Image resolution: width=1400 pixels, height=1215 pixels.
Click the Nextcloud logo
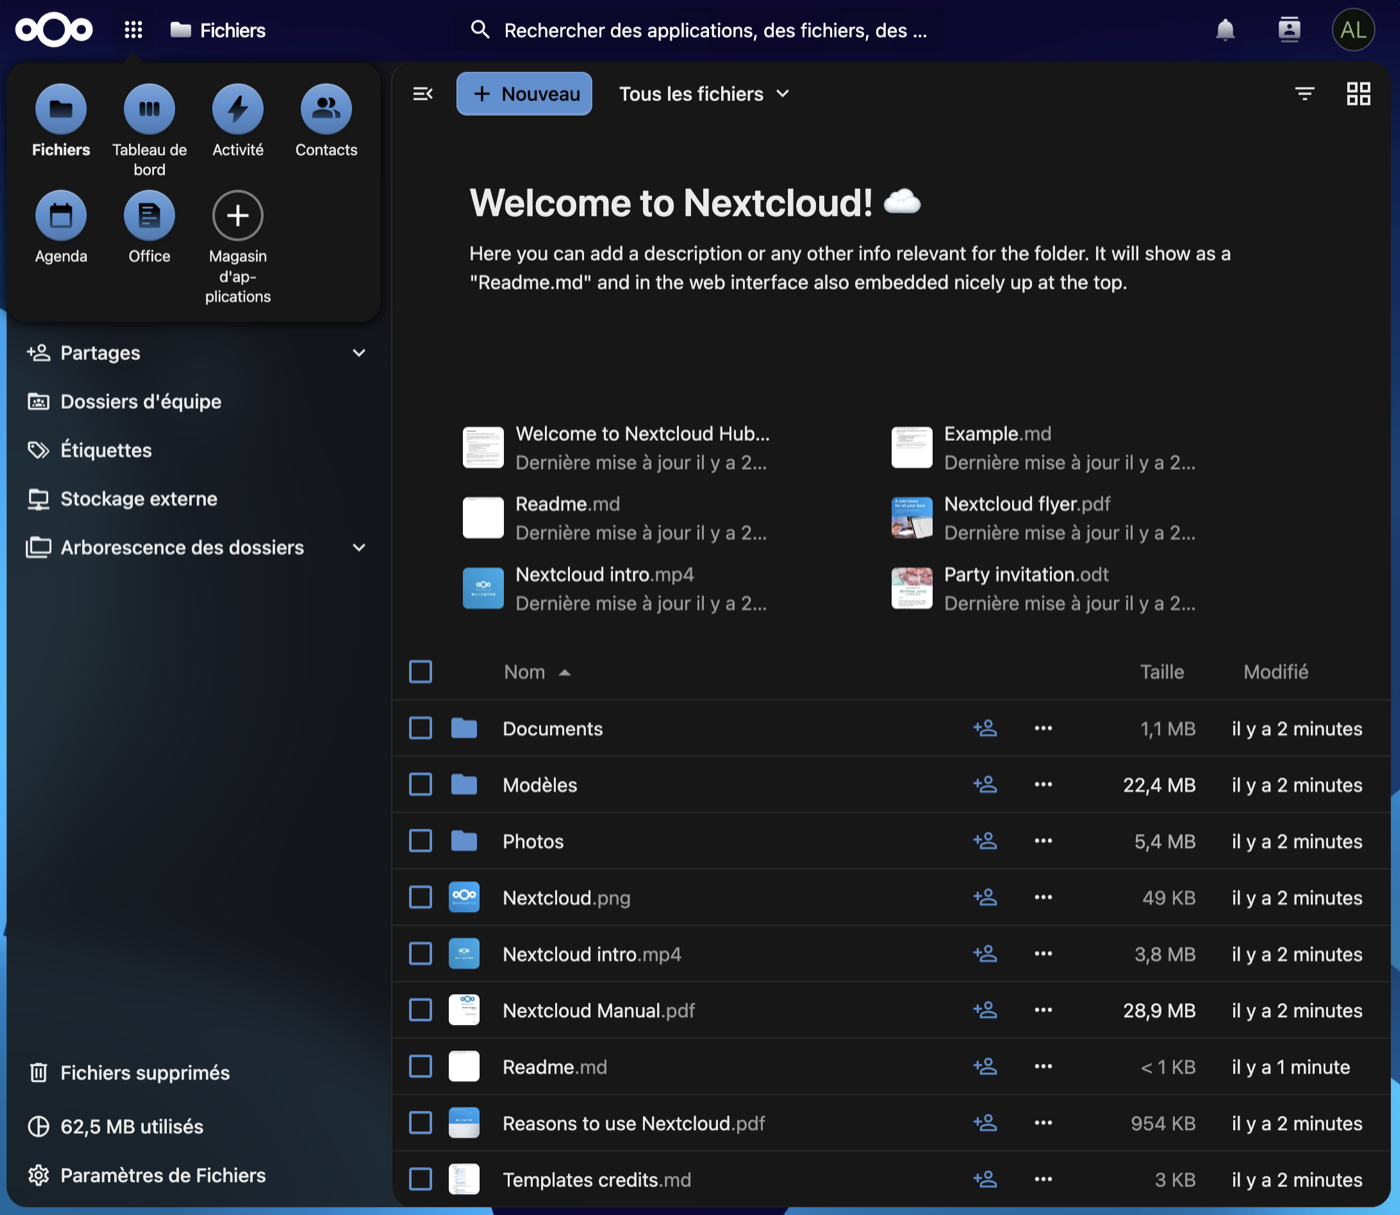pyautogui.click(x=54, y=30)
